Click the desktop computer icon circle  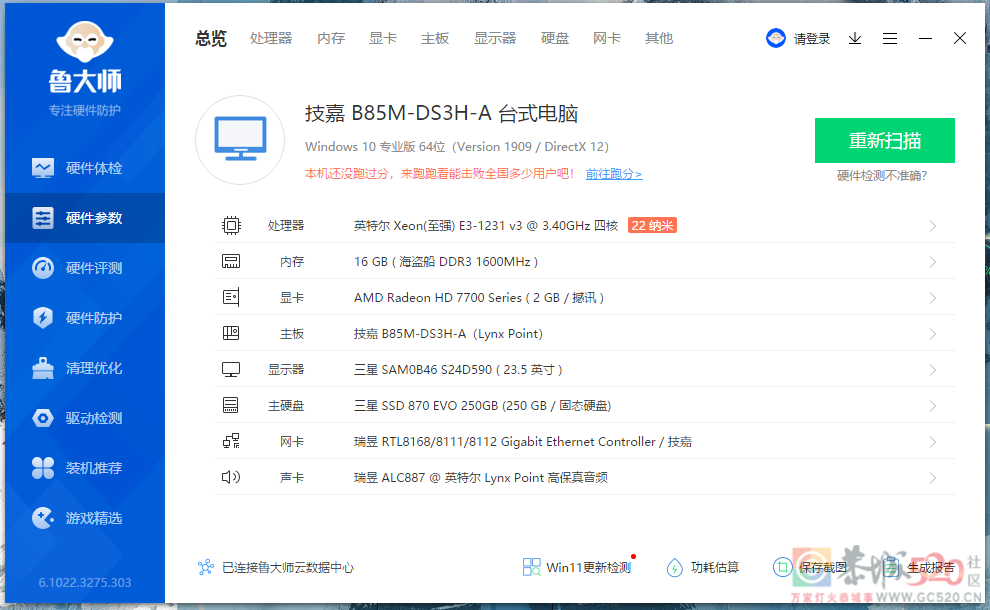pyautogui.click(x=240, y=140)
